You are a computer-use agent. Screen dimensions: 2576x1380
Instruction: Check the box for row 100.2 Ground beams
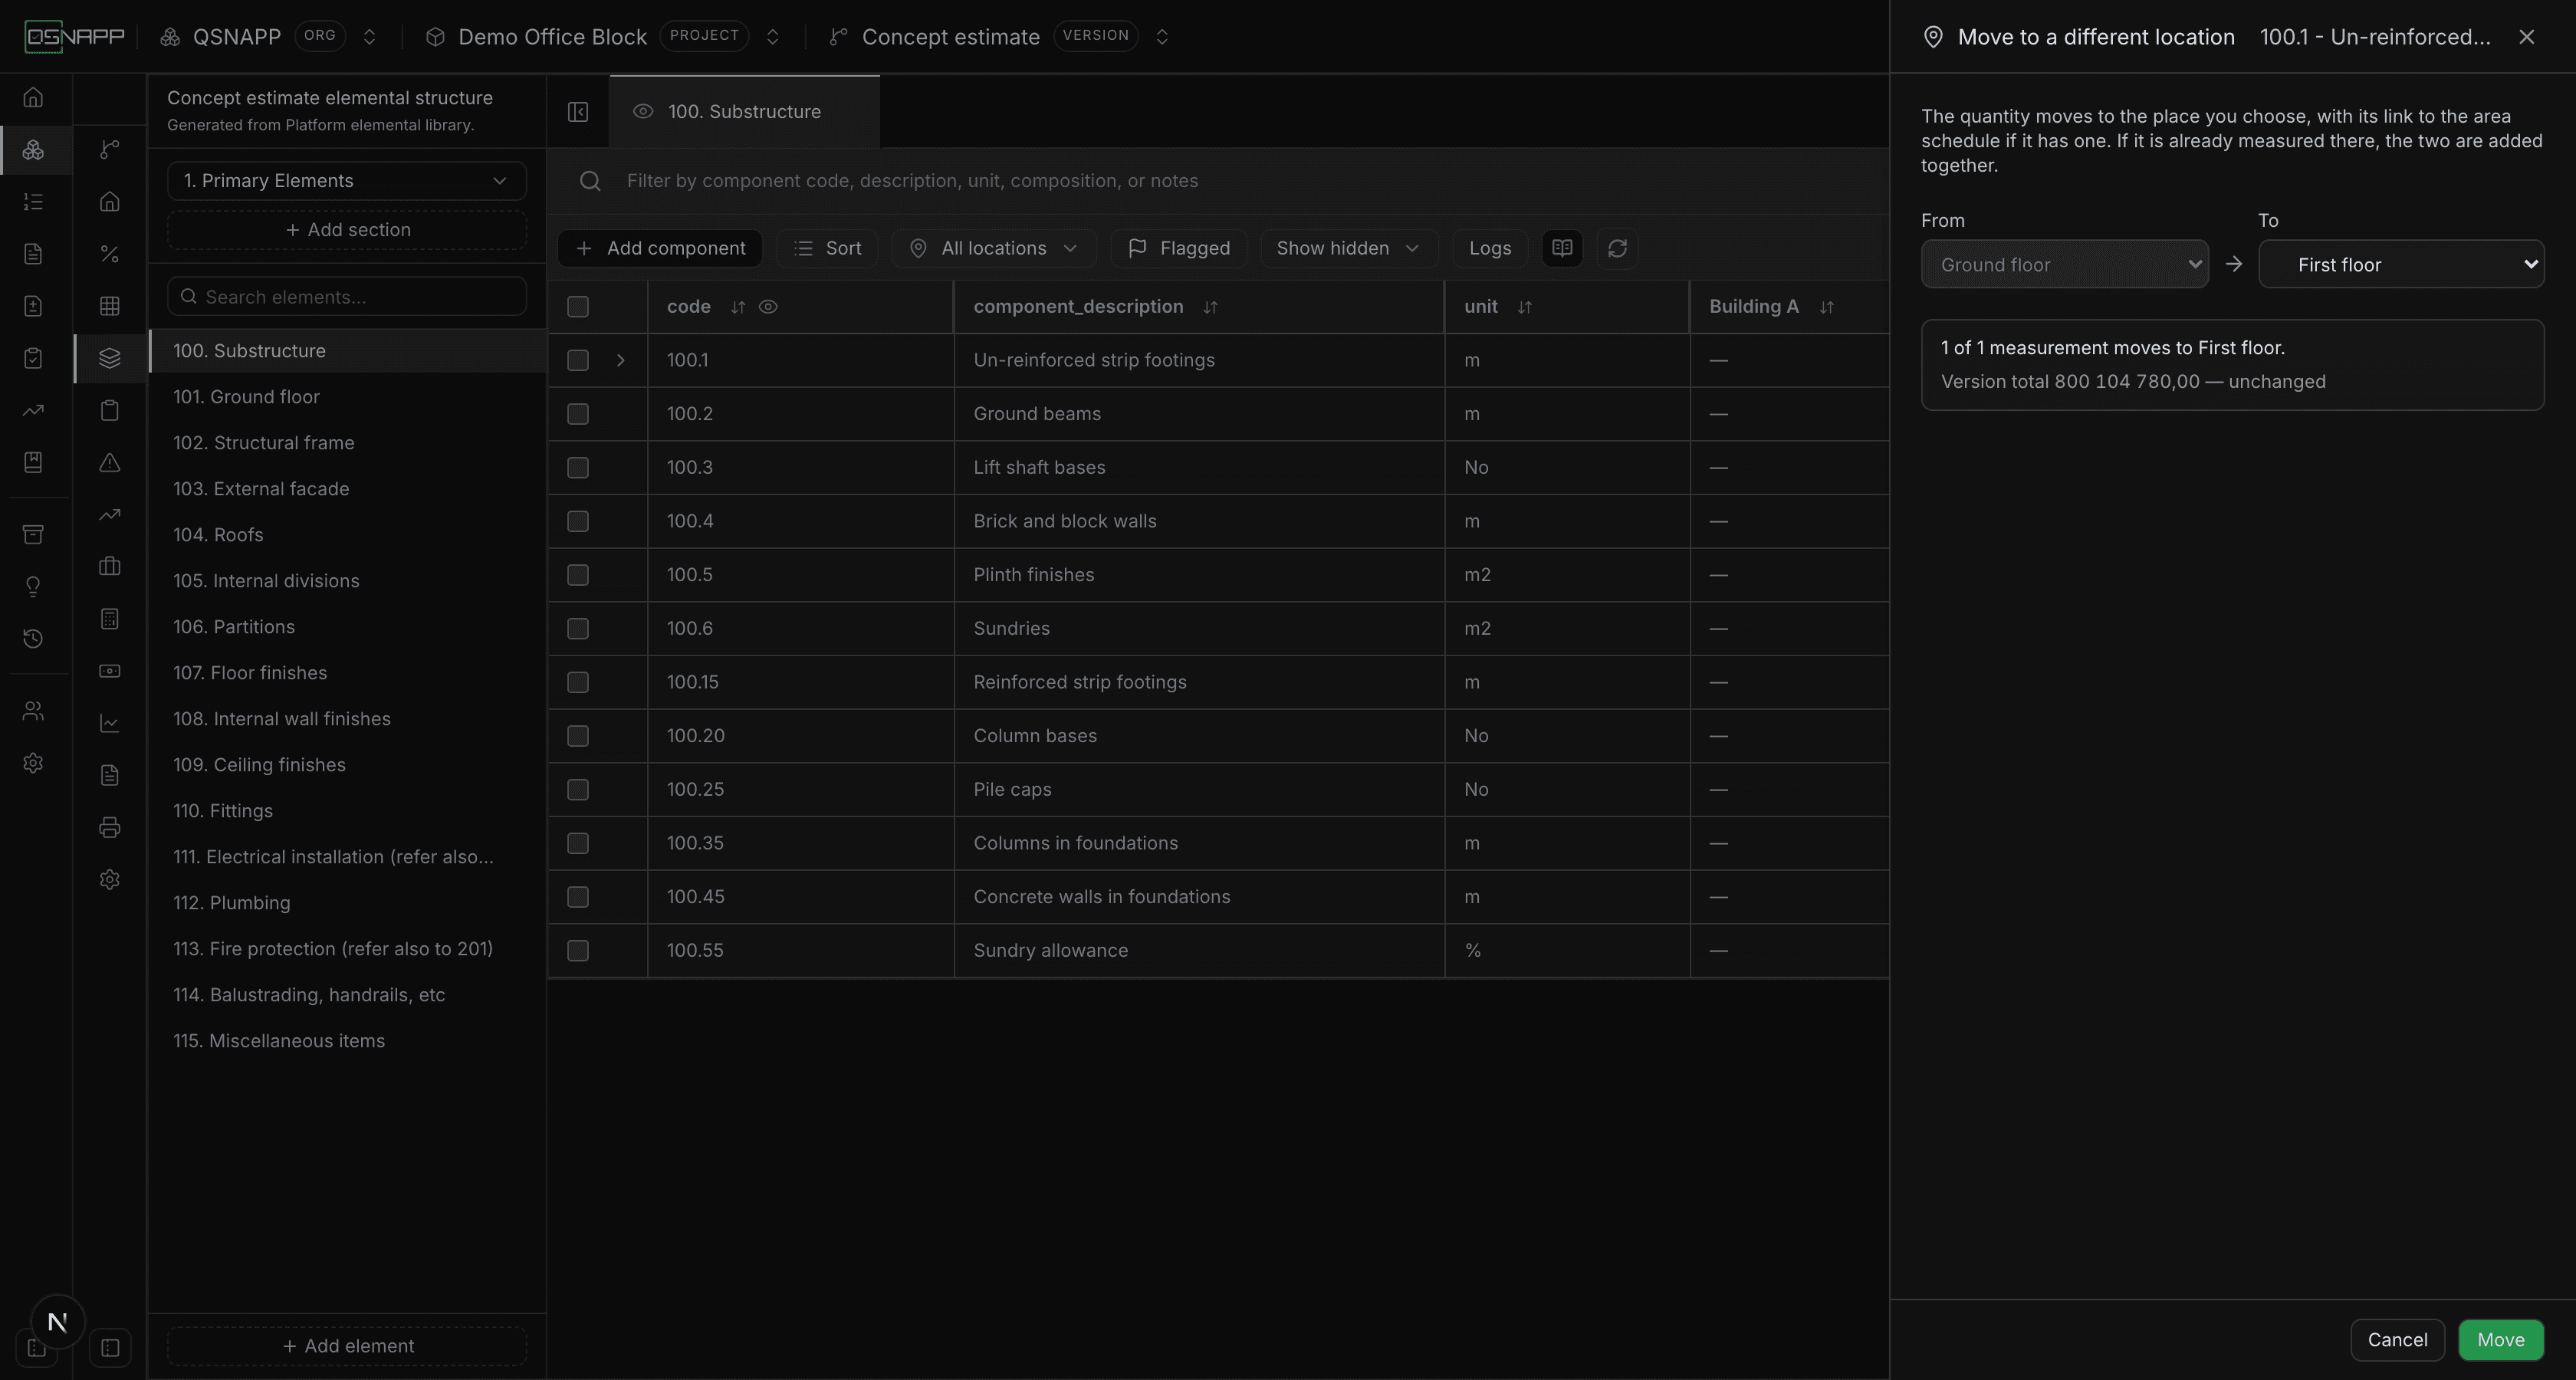pos(578,414)
